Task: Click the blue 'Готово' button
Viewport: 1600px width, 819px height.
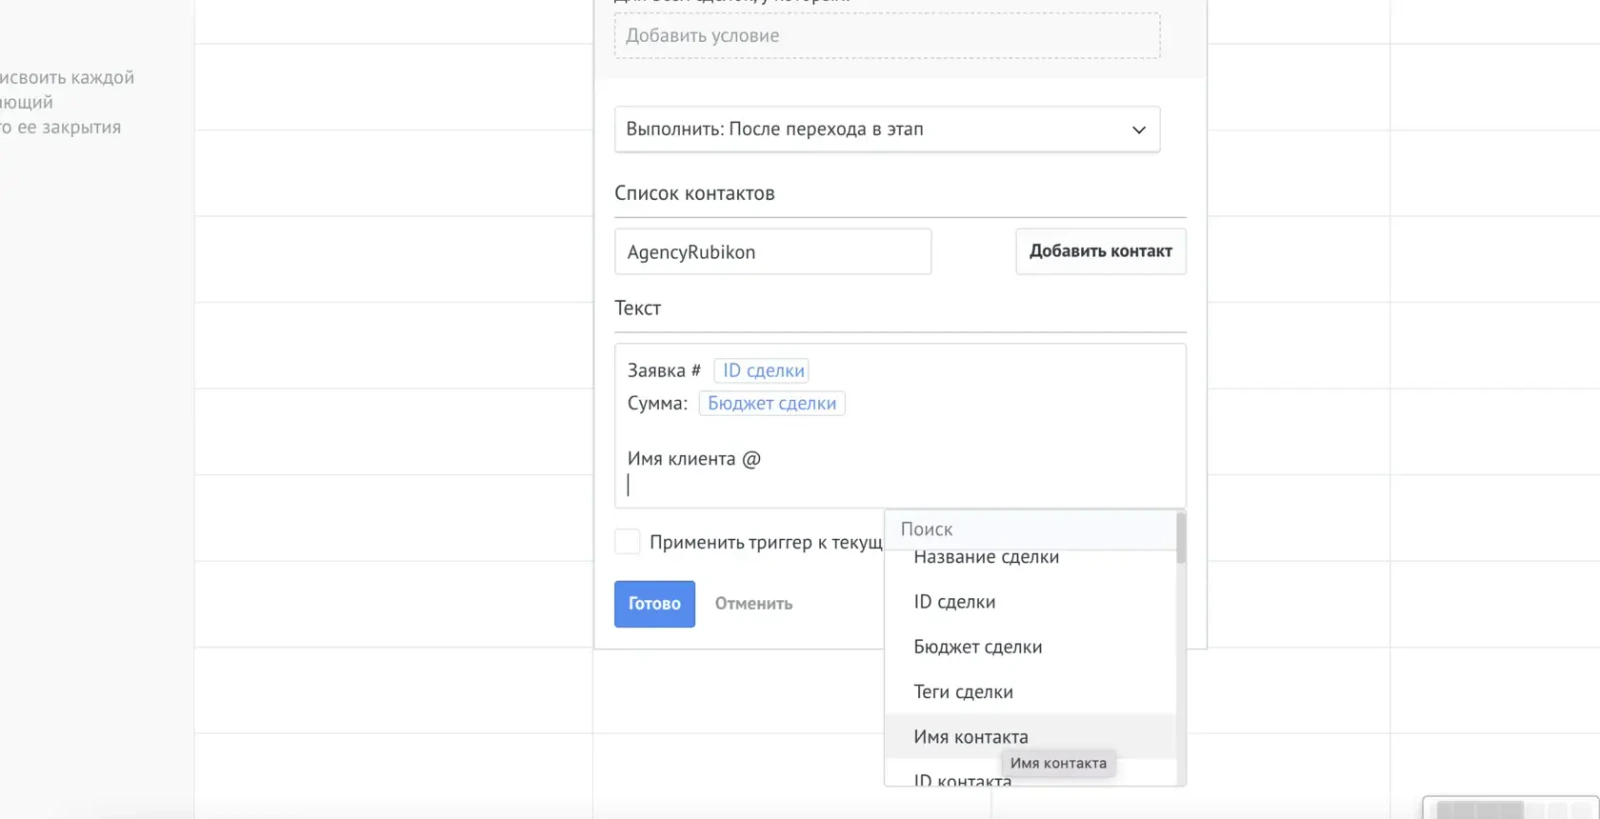Action: [x=654, y=604]
